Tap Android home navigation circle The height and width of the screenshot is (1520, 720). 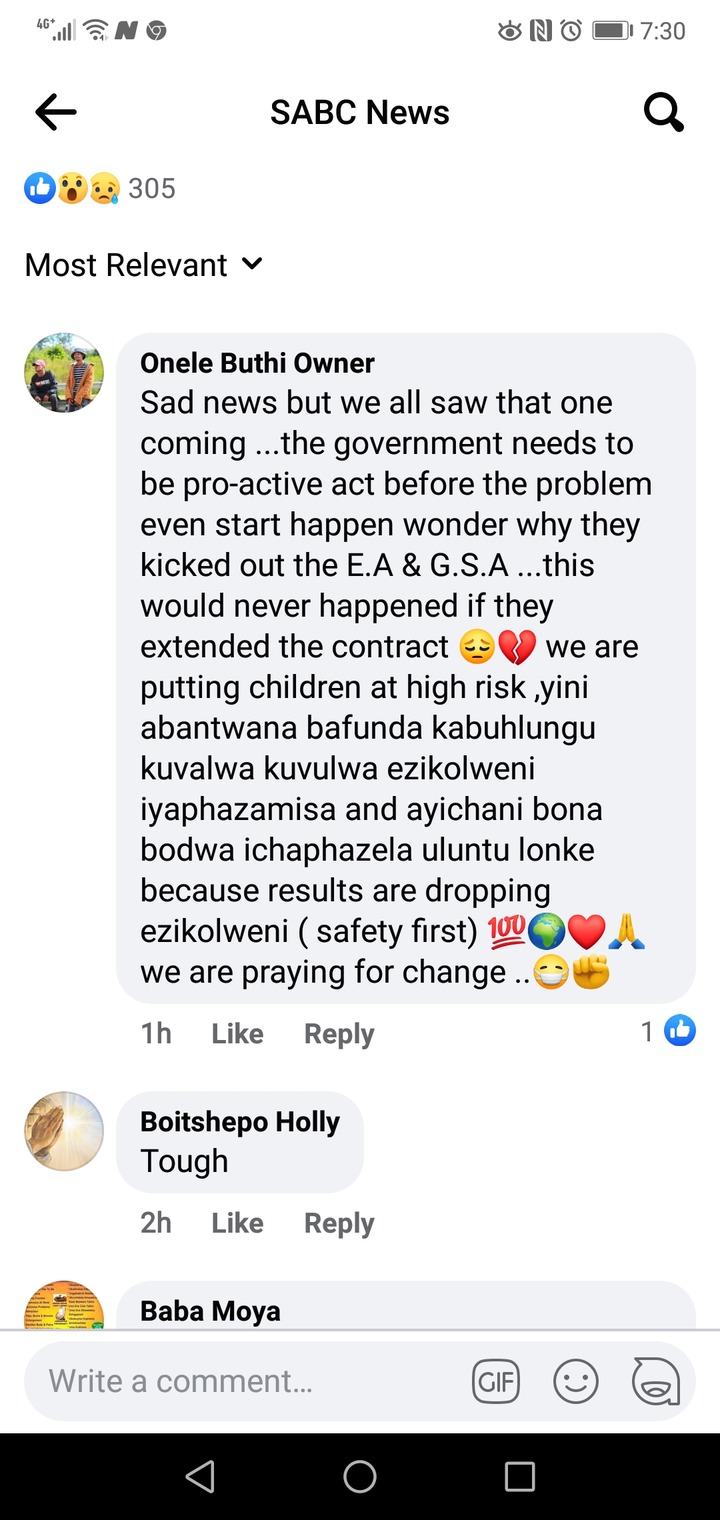coord(360,1476)
